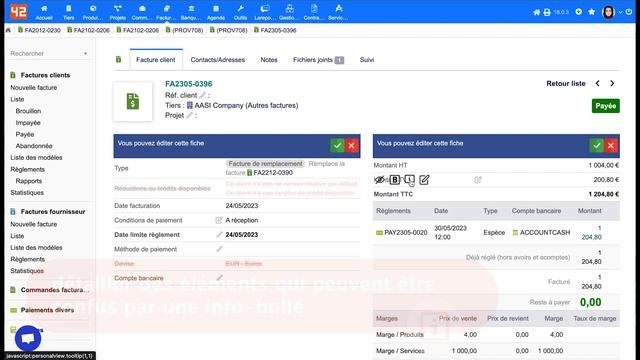Click the edit pencil icon beside tooltip icon

424,180
